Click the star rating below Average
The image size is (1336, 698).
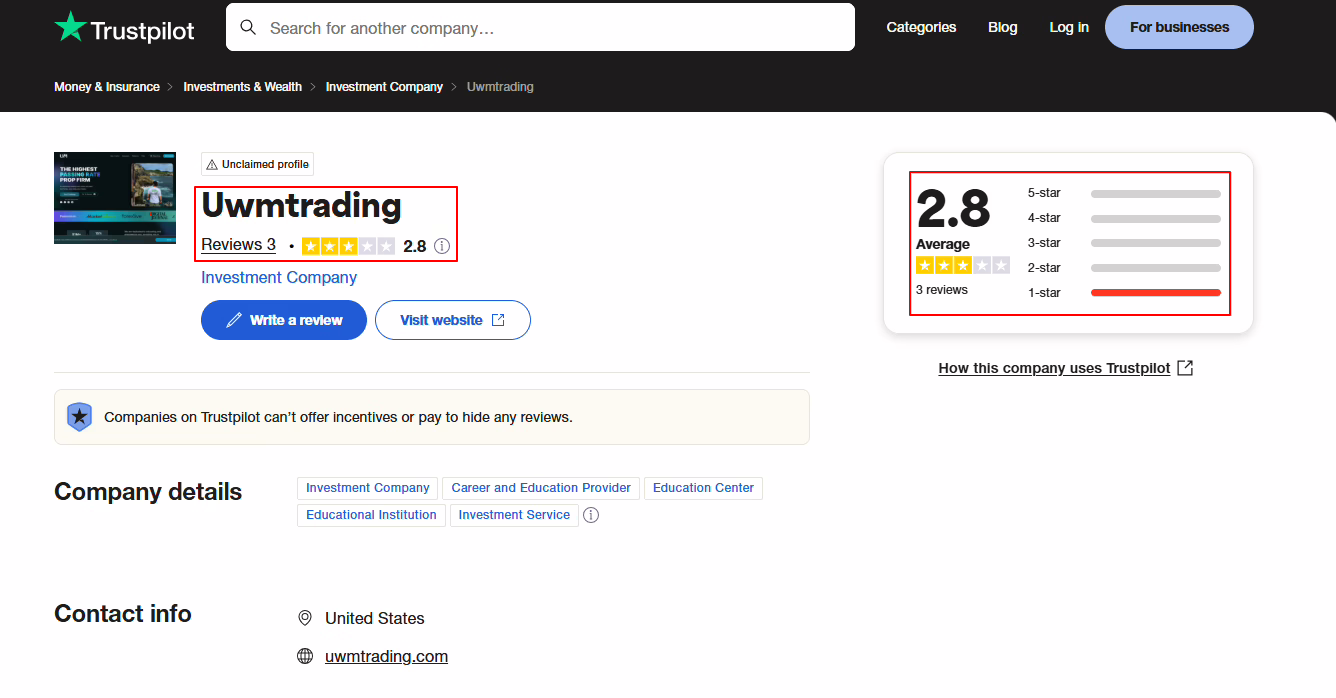click(963, 265)
